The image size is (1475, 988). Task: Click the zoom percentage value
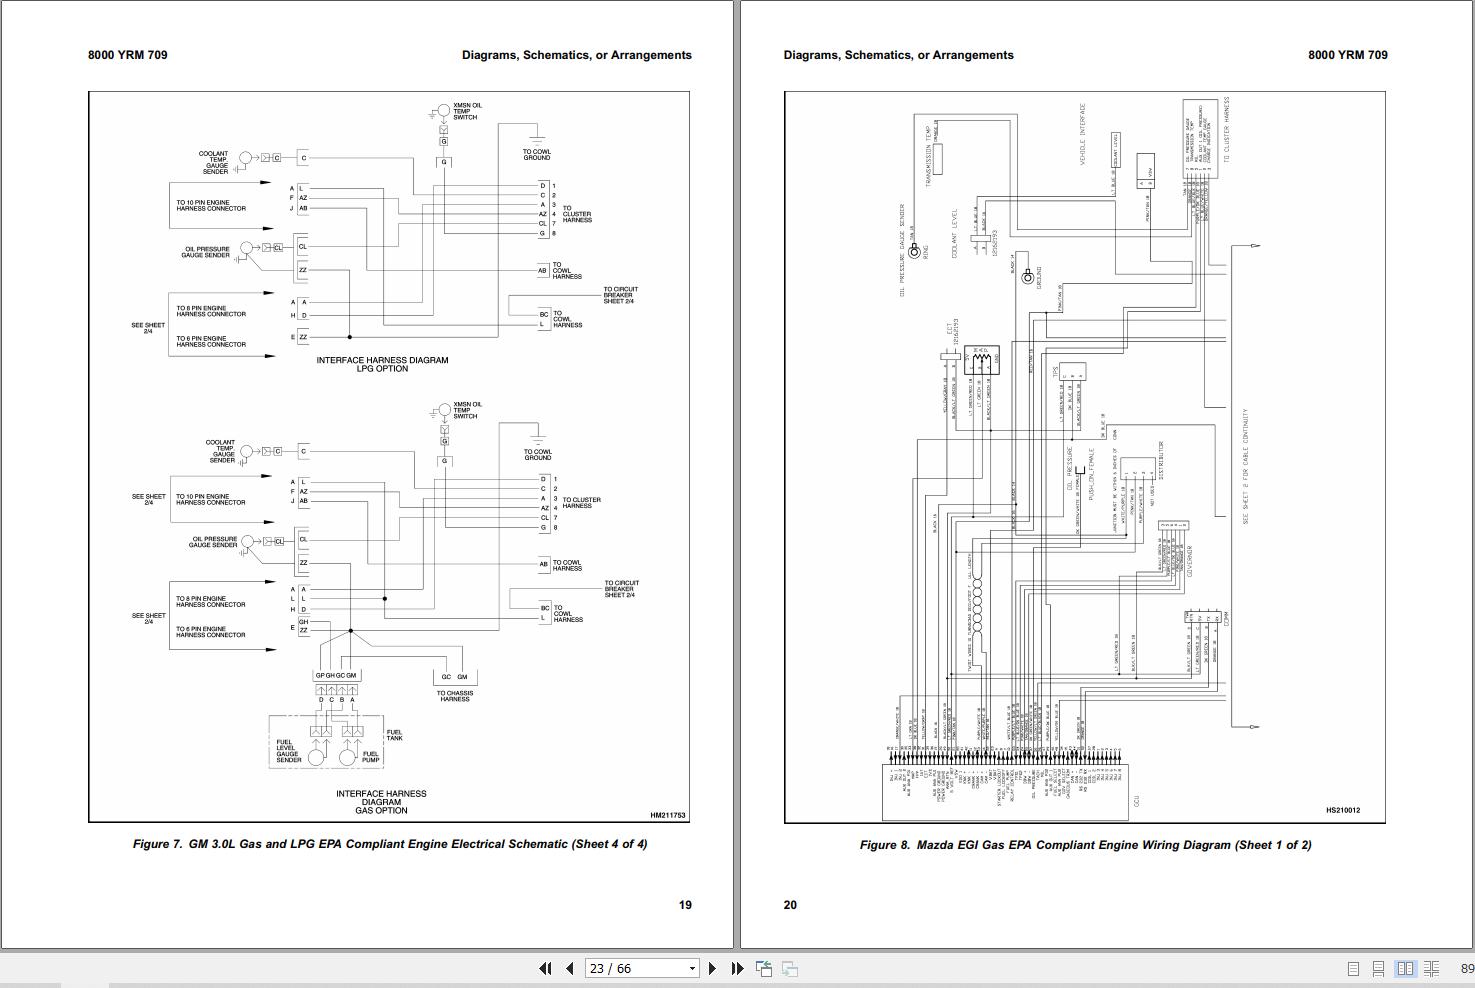point(1466,968)
